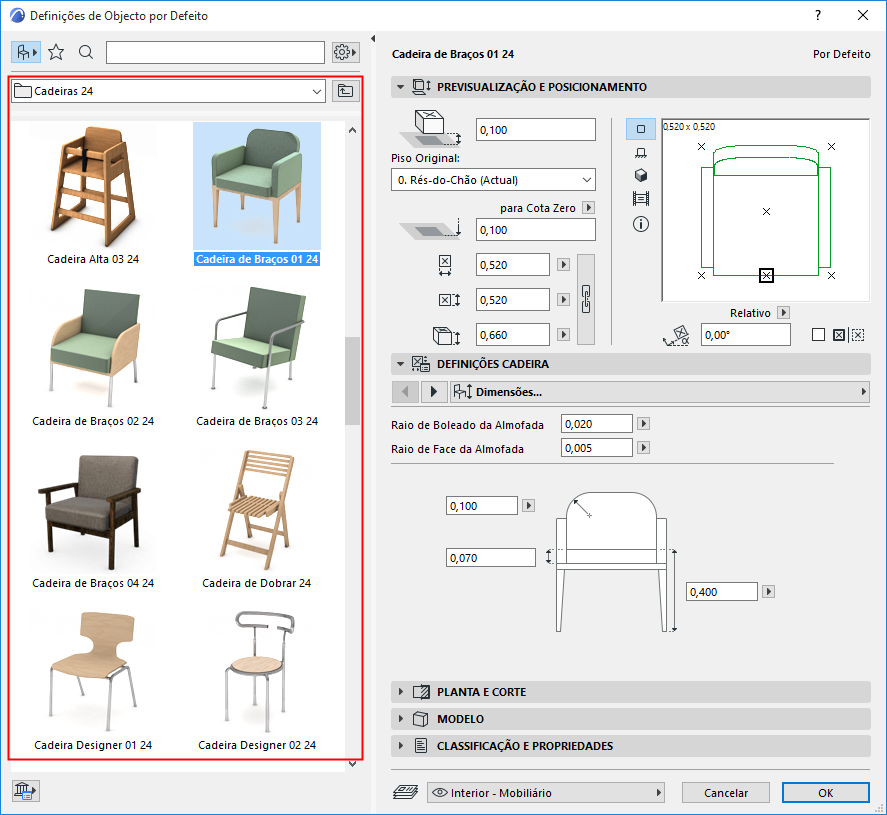Click the search magnifier icon
This screenshot has width=887, height=815.
[86, 52]
